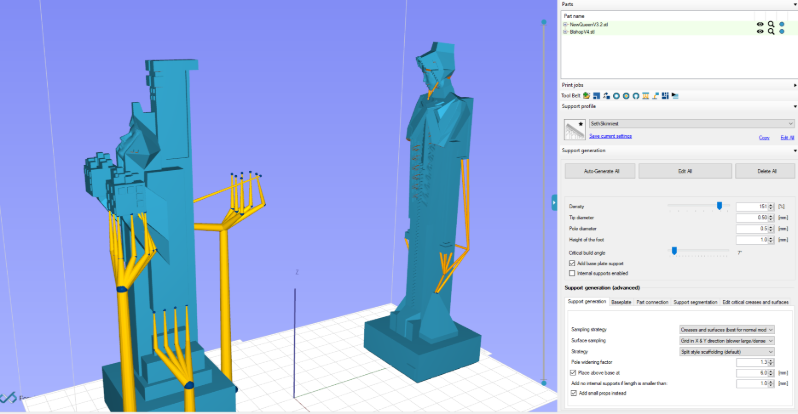Open the Sampling strategy dropdown
Screen dimensions: 798x414
click(x=727, y=329)
